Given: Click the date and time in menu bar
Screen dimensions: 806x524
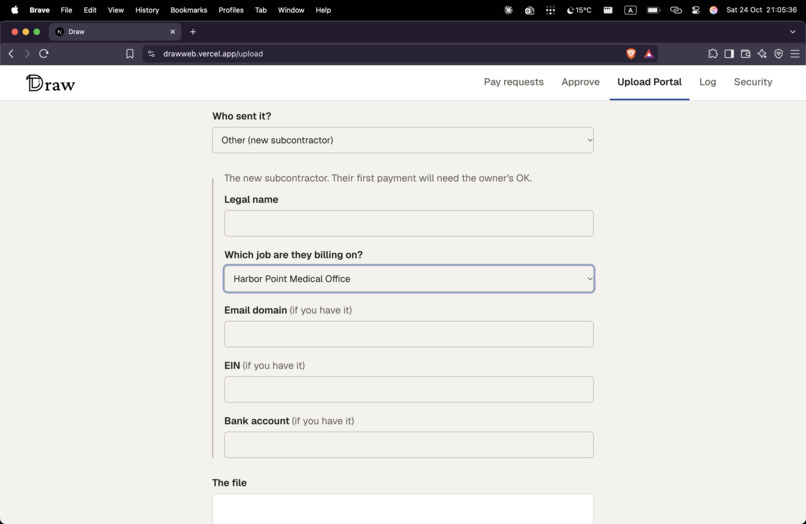Looking at the screenshot, I should point(761,10).
